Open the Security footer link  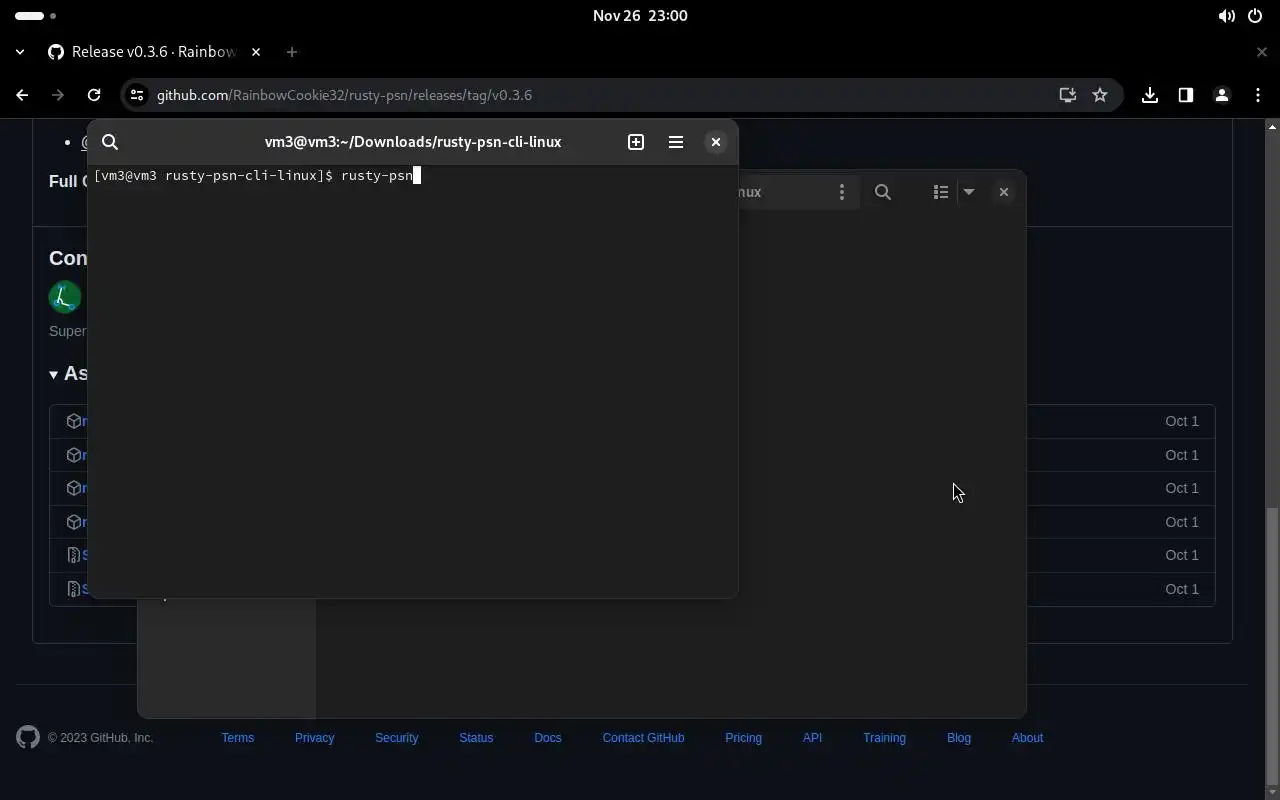397,738
